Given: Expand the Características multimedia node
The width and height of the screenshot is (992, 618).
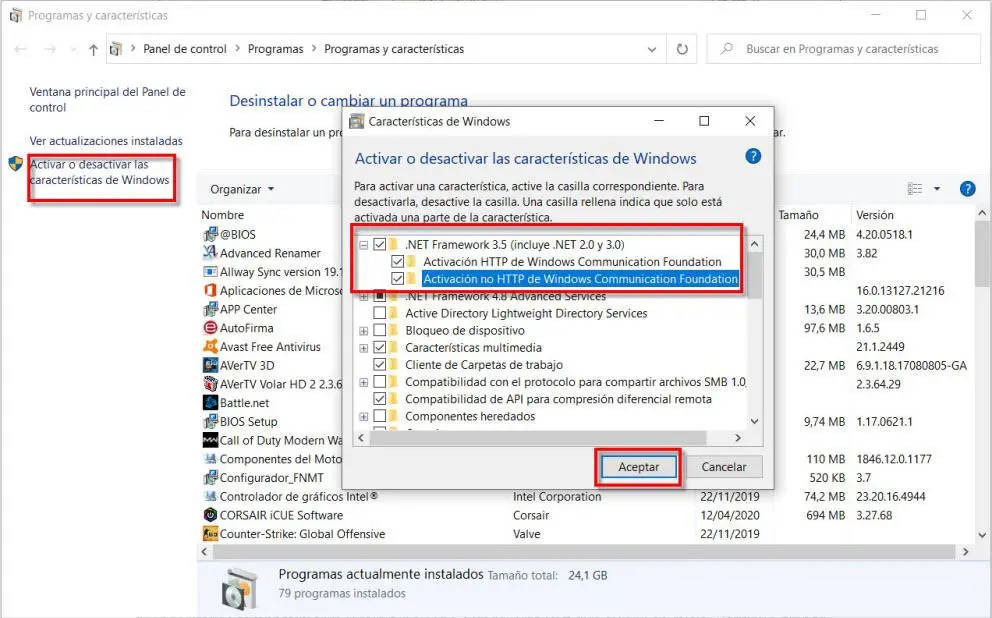Looking at the screenshot, I should (x=363, y=348).
